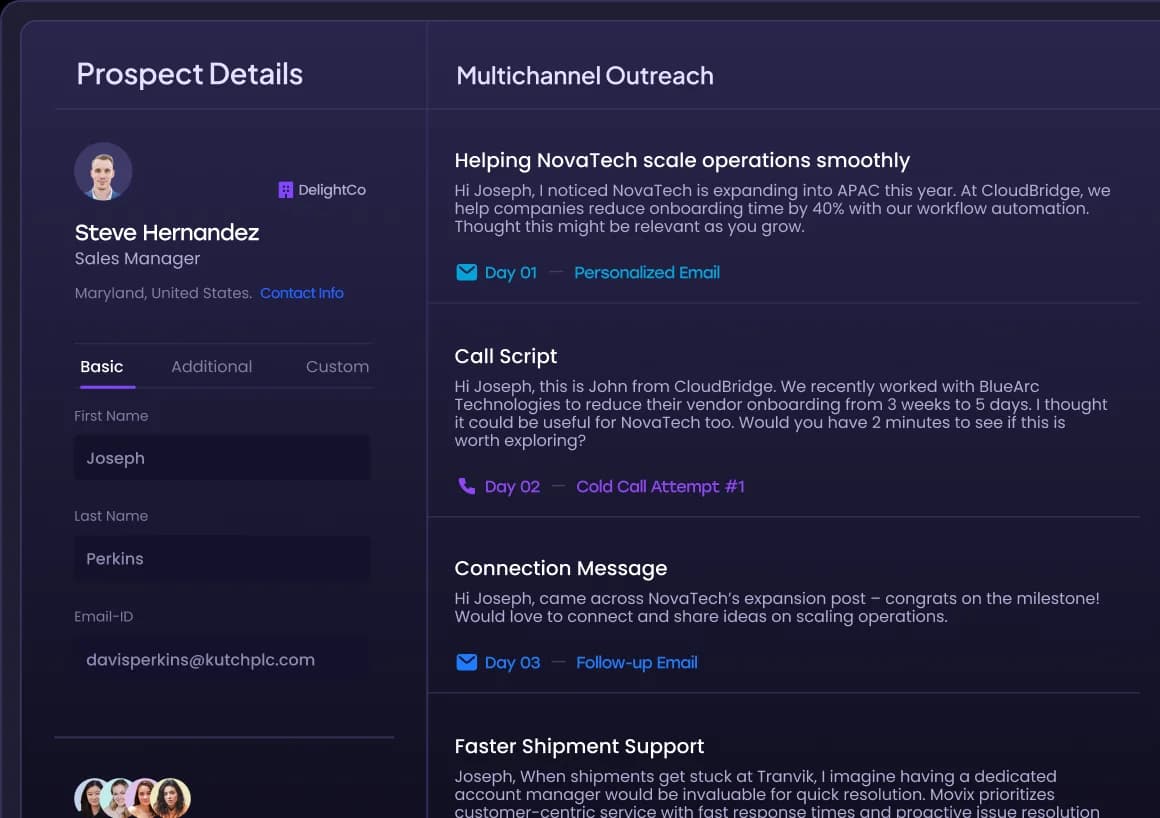Click the envelope icon beside Day 03

click(x=466, y=662)
